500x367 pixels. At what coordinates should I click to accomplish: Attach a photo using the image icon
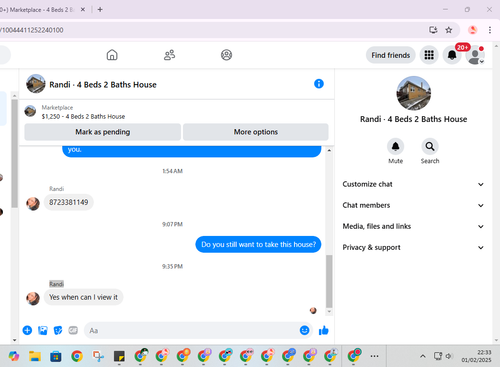click(43, 330)
